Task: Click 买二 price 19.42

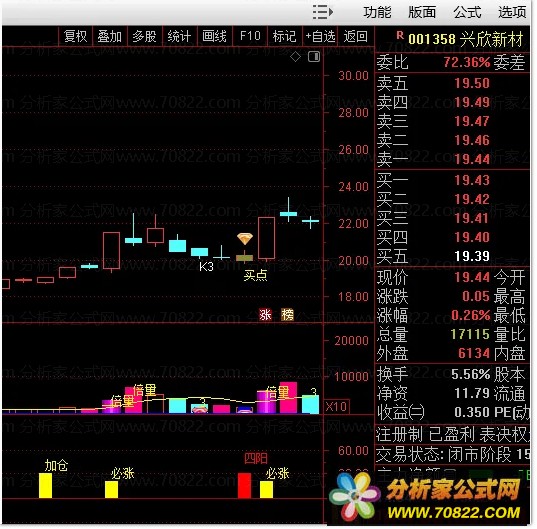Action: (472, 199)
